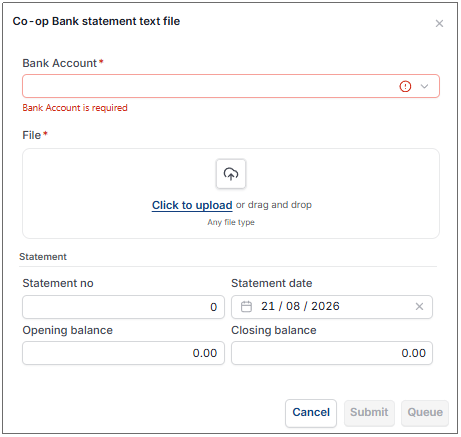Follow the Click to upload link
Viewport: 461px width, 437px height.
pos(192,205)
